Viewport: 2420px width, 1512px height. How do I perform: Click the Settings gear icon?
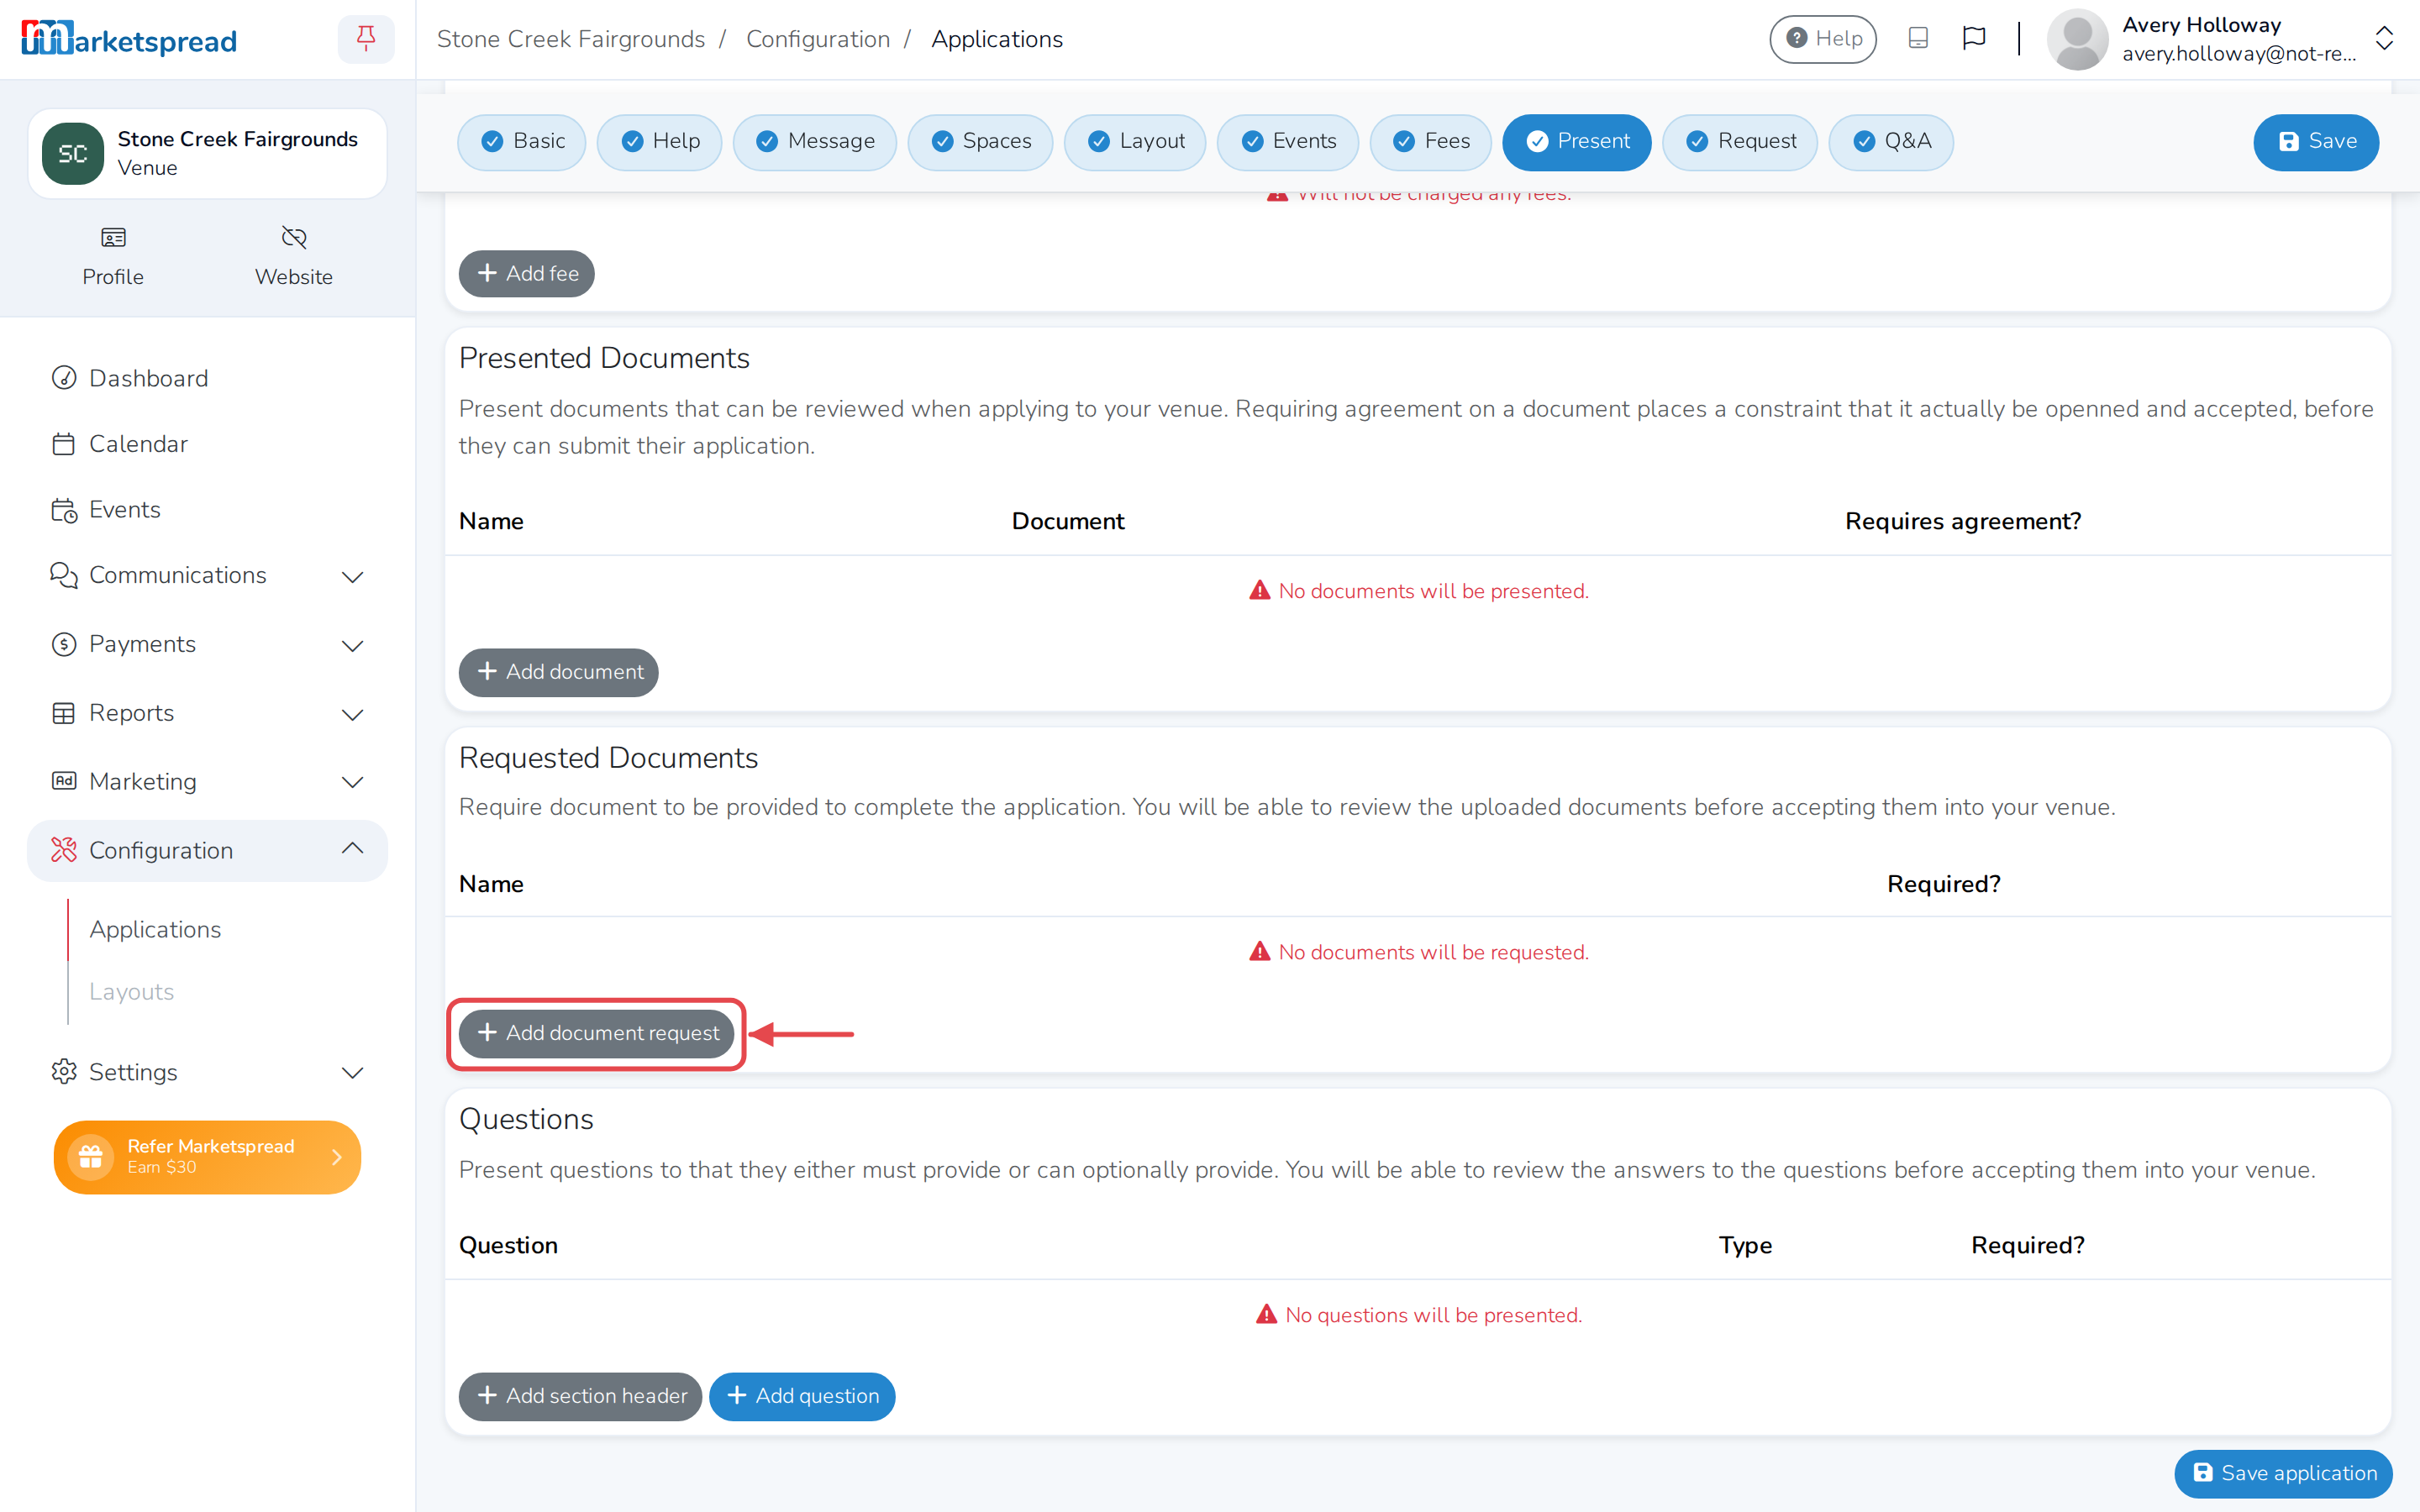(64, 1071)
